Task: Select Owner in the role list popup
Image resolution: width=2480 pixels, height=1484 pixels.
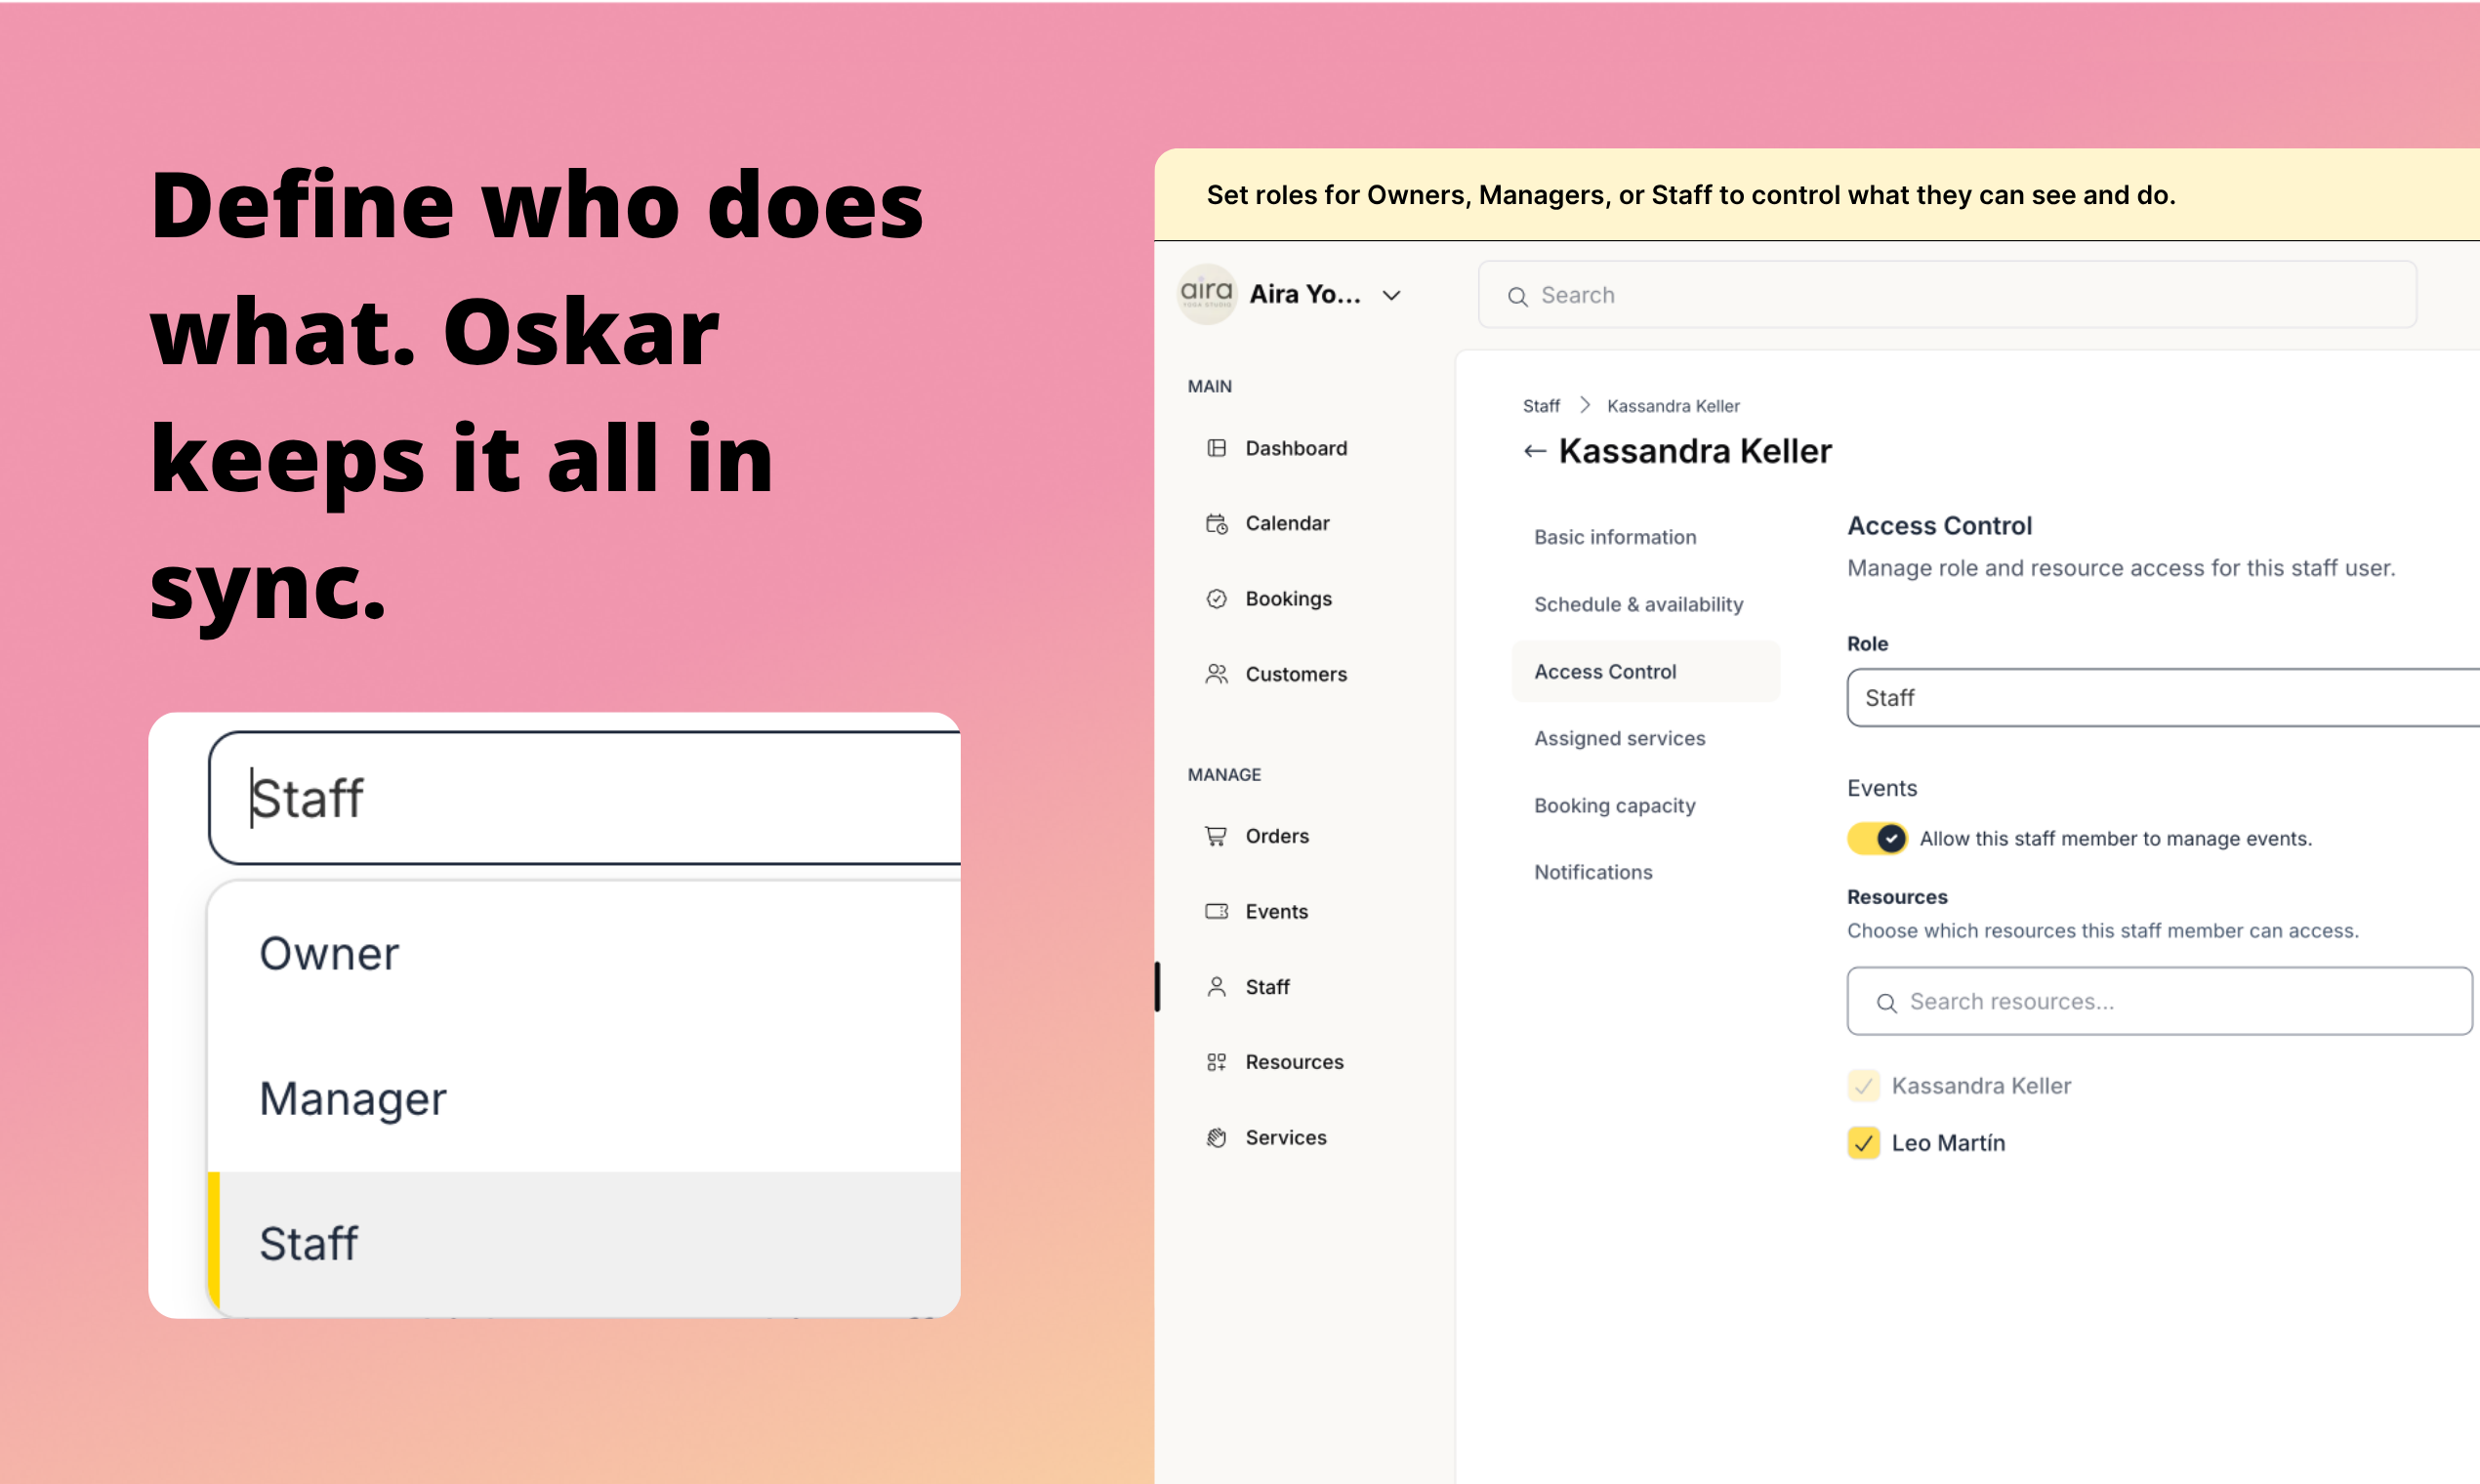Action: (329, 953)
